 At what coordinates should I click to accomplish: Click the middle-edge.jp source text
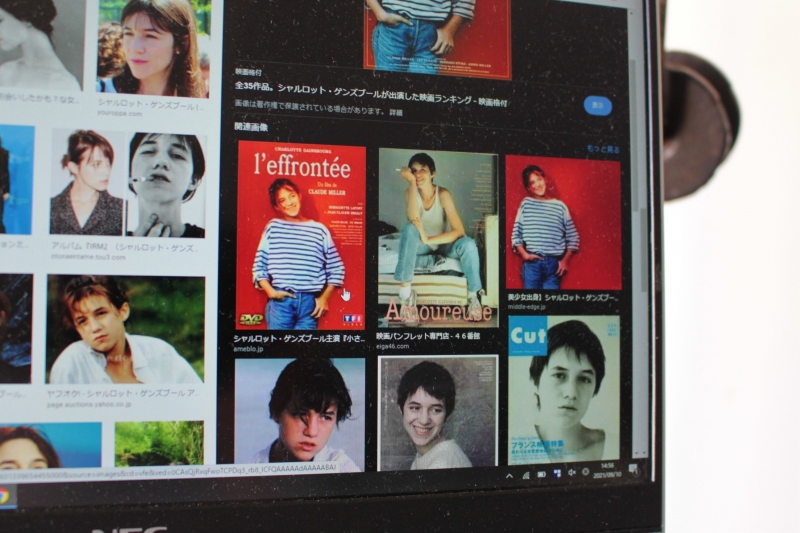(x=527, y=307)
